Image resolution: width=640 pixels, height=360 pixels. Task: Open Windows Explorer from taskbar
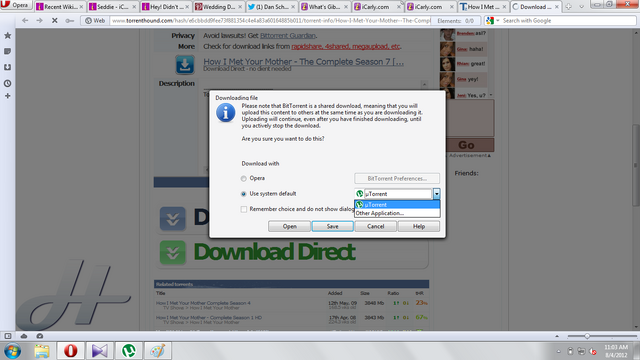[x=41, y=351]
